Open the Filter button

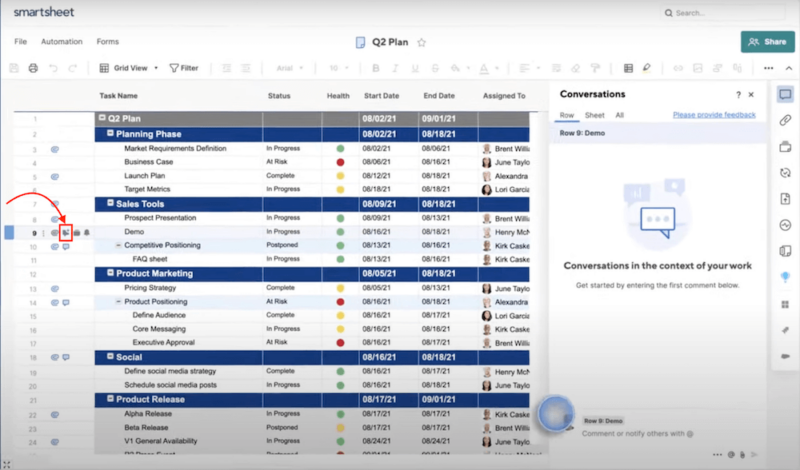pos(184,68)
